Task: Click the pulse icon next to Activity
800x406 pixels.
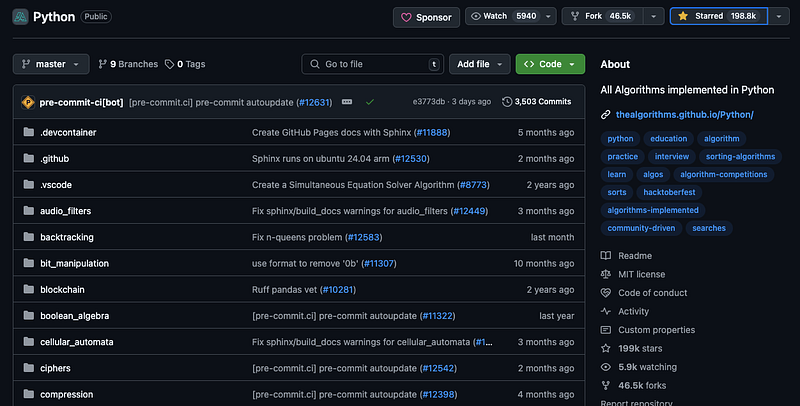Action: (606, 311)
